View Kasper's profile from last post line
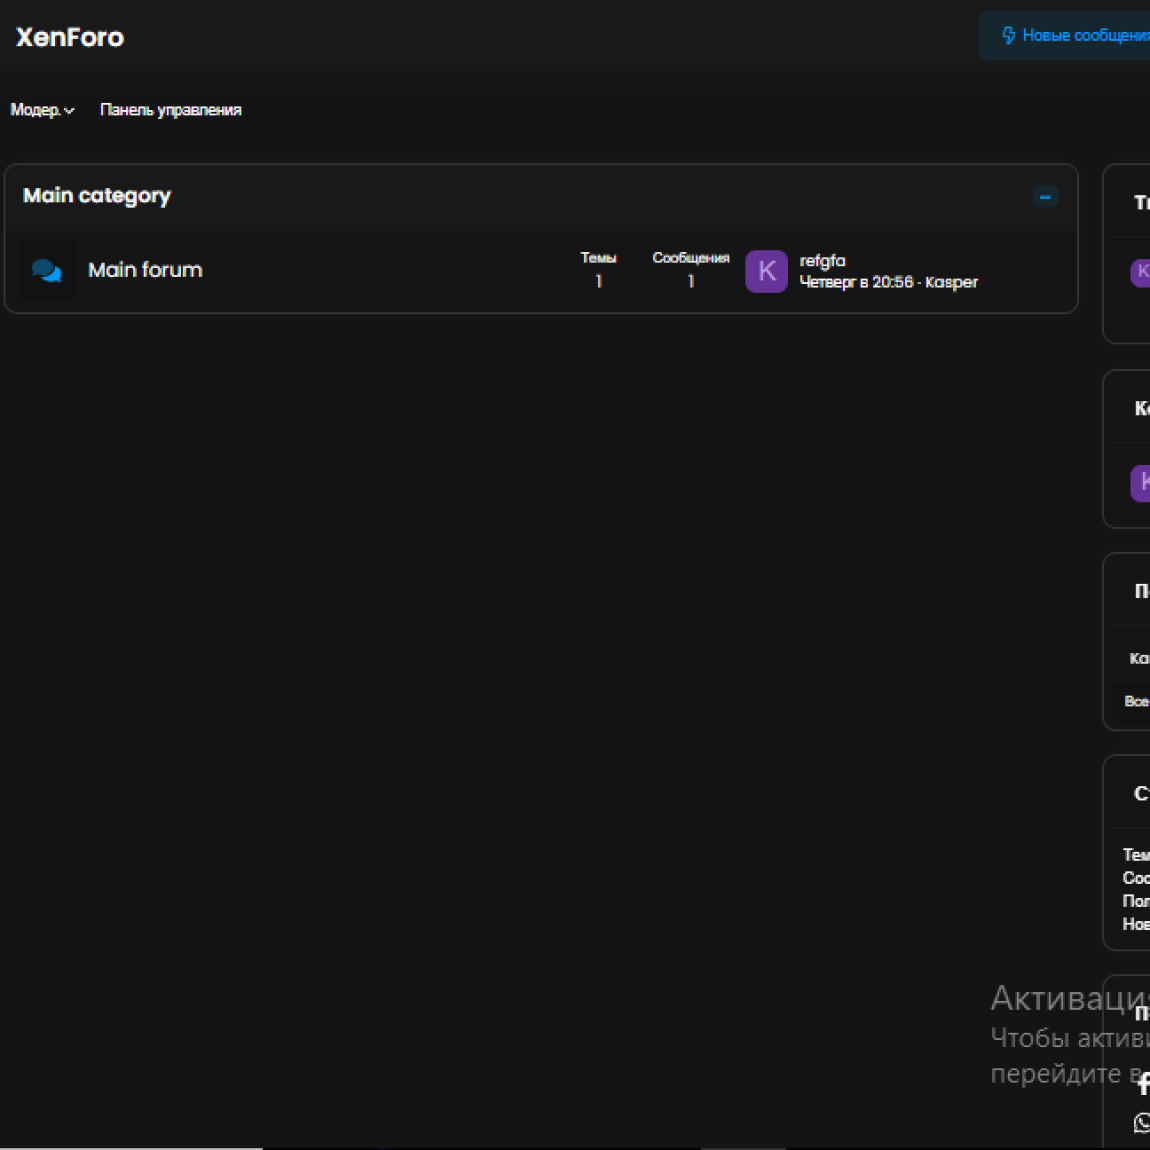This screenshot has height=1150, width=1150. pos(951,283)
